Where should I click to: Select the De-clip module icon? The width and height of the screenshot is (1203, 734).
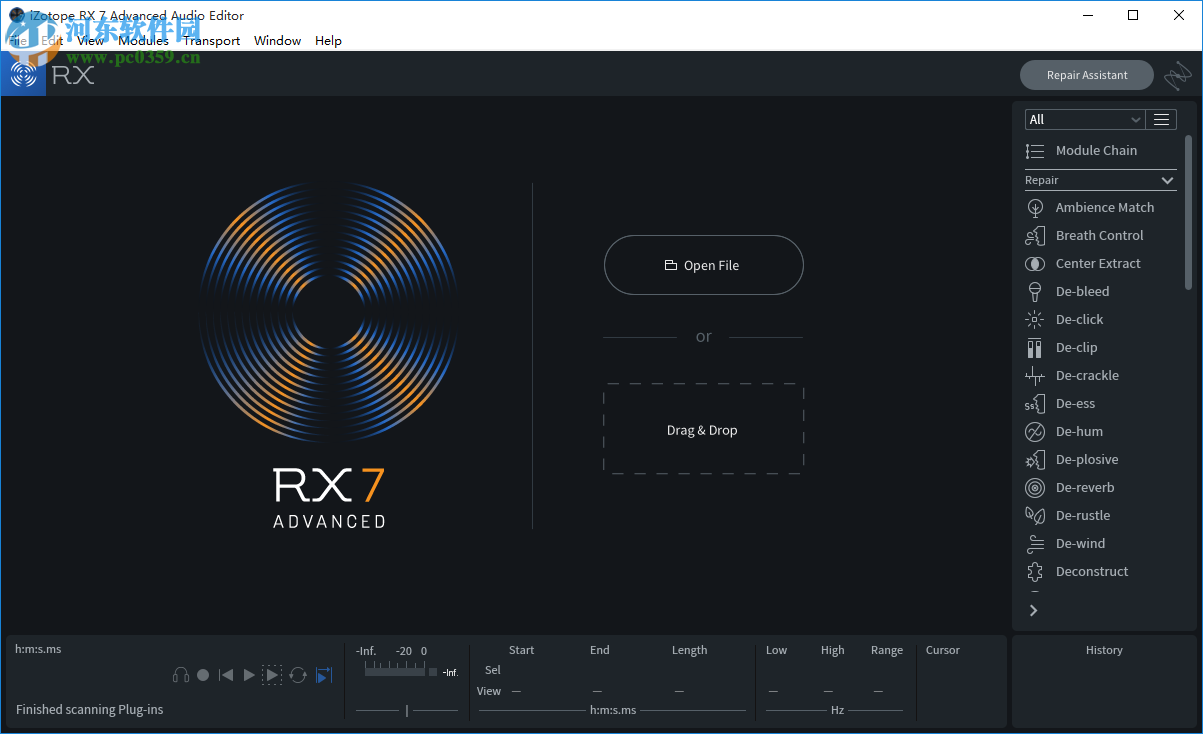1035,348
